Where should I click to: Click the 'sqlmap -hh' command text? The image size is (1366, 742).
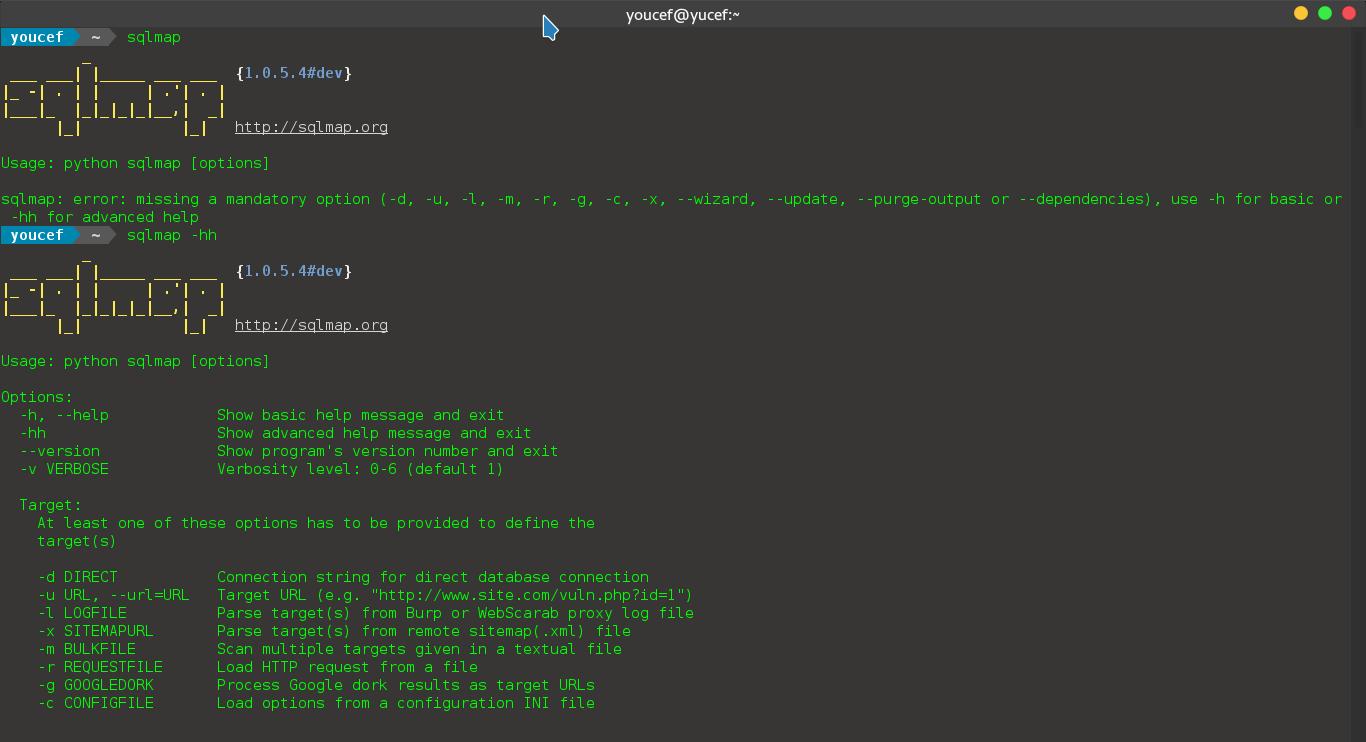172,235
